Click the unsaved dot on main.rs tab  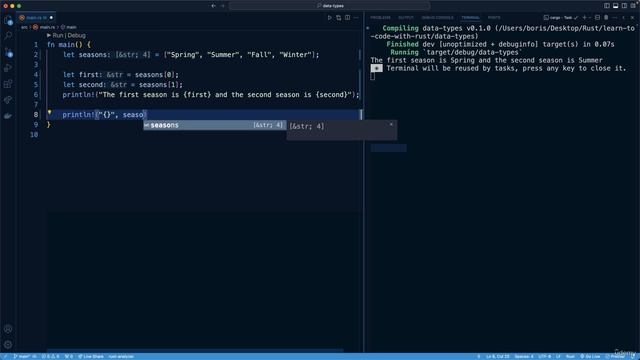tap(51, 18)
